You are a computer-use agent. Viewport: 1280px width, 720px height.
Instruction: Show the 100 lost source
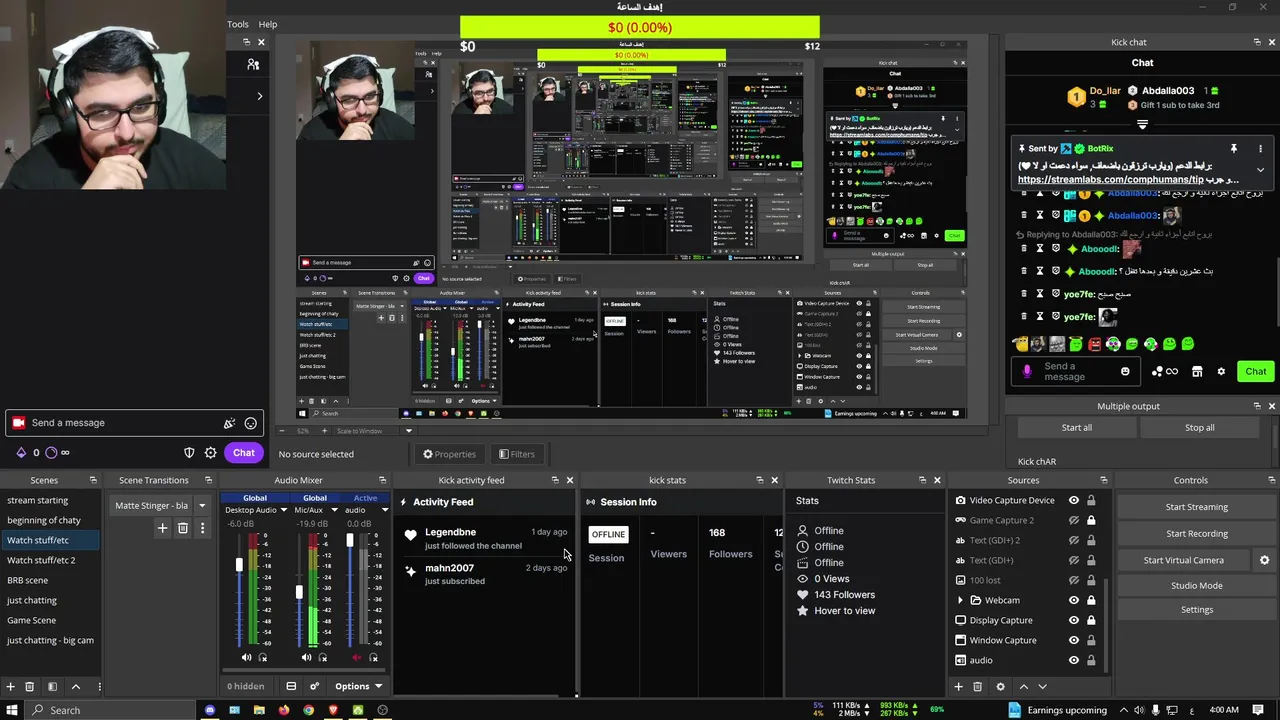(1074, 580)
